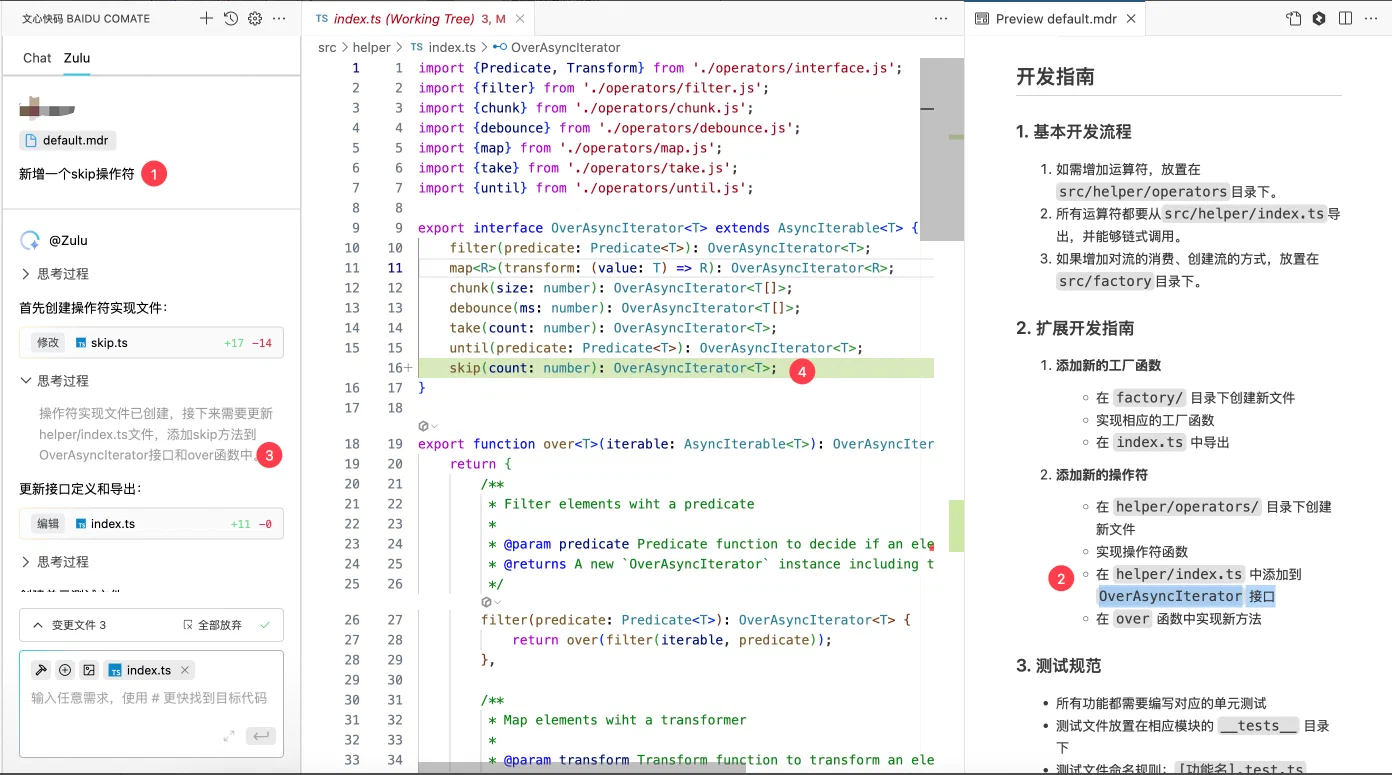Attach an image via picture icon
The height and width of the screenshot is (775, 1392).
point(89,670)
